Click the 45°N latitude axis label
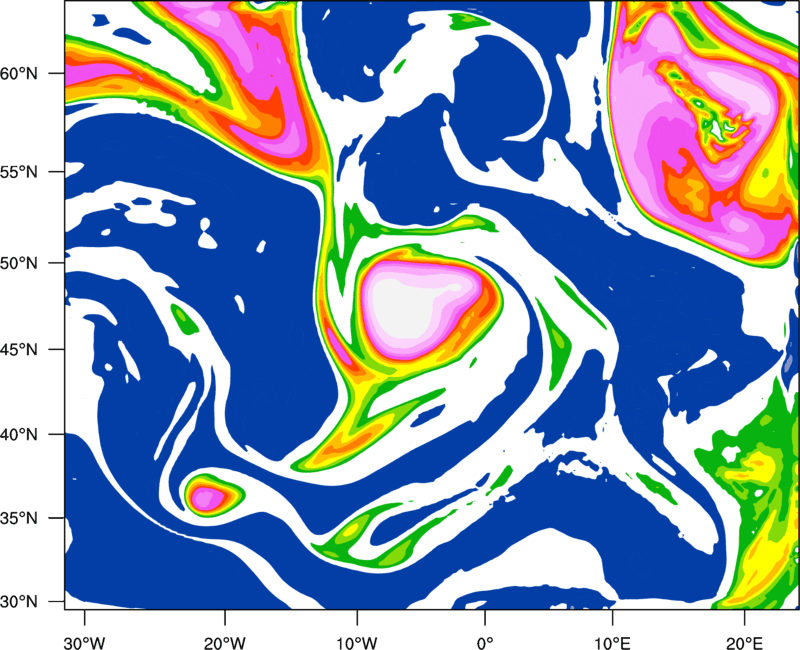Image resolution: width=800 pixels, height=650 pixels. pos(19,350)
